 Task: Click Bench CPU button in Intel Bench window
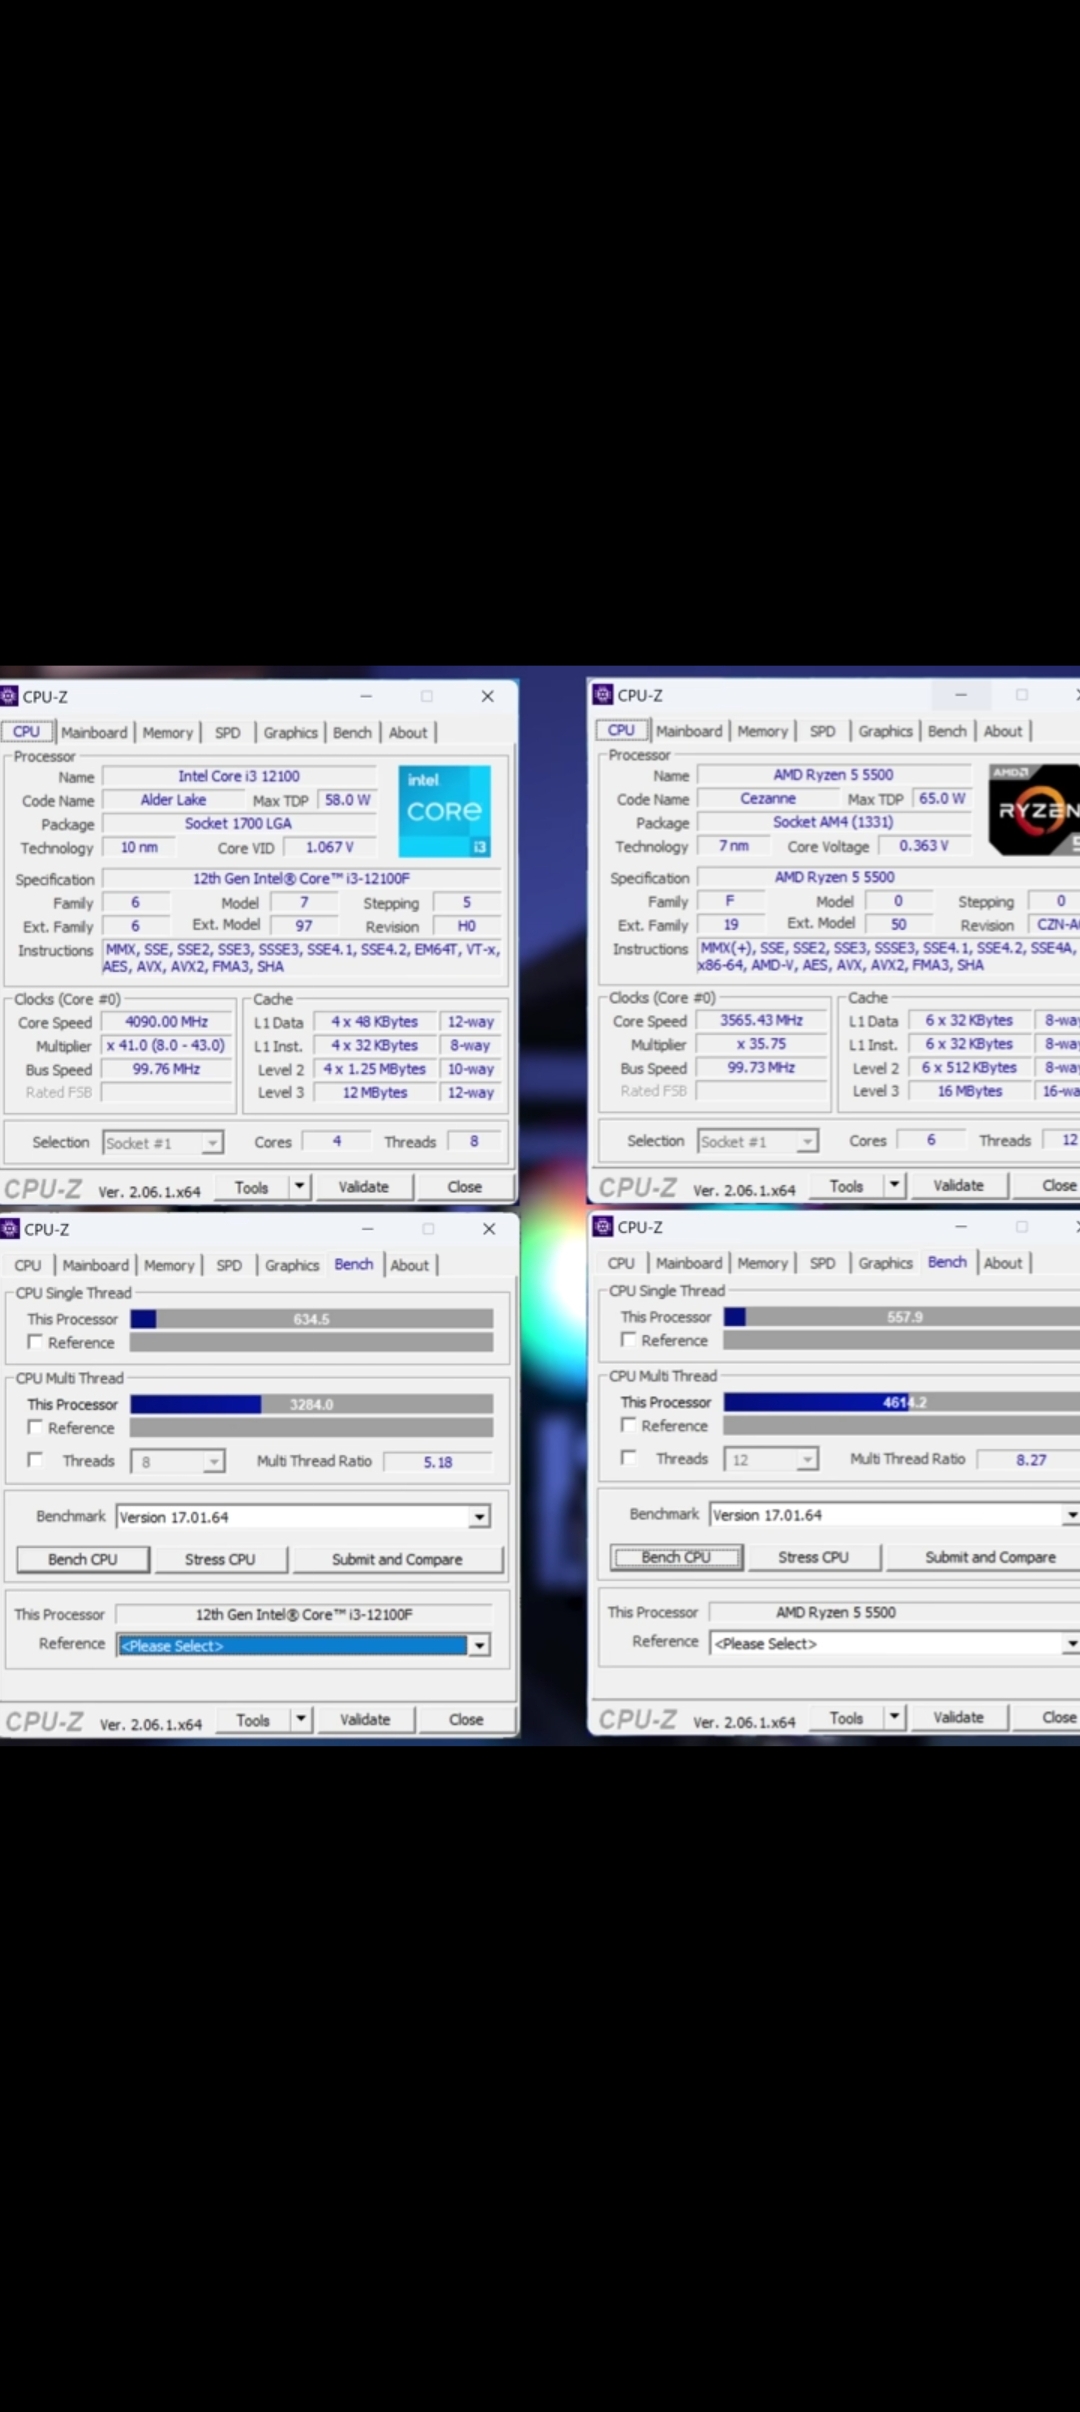[x=83, y=1559]
